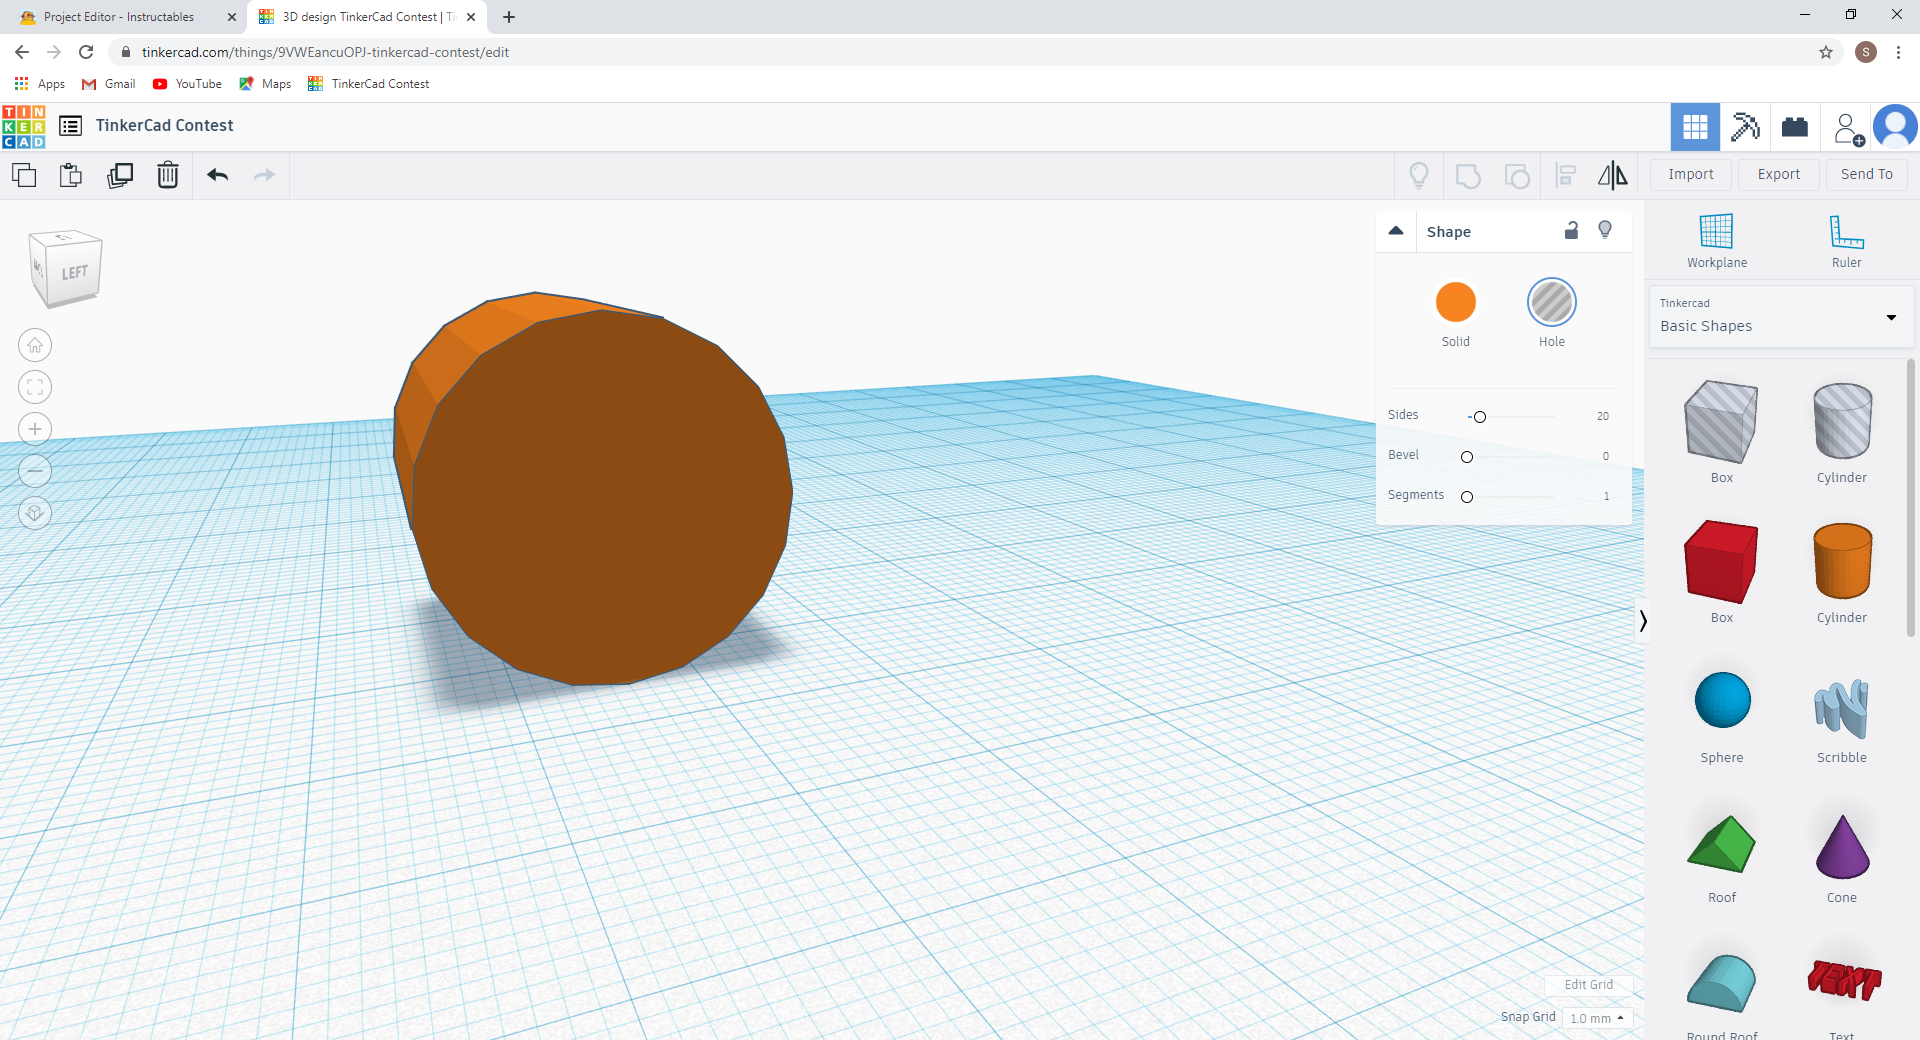The image size is (1920, 1040).
Task: Undo the last action
Action: (x=218, y=175)
